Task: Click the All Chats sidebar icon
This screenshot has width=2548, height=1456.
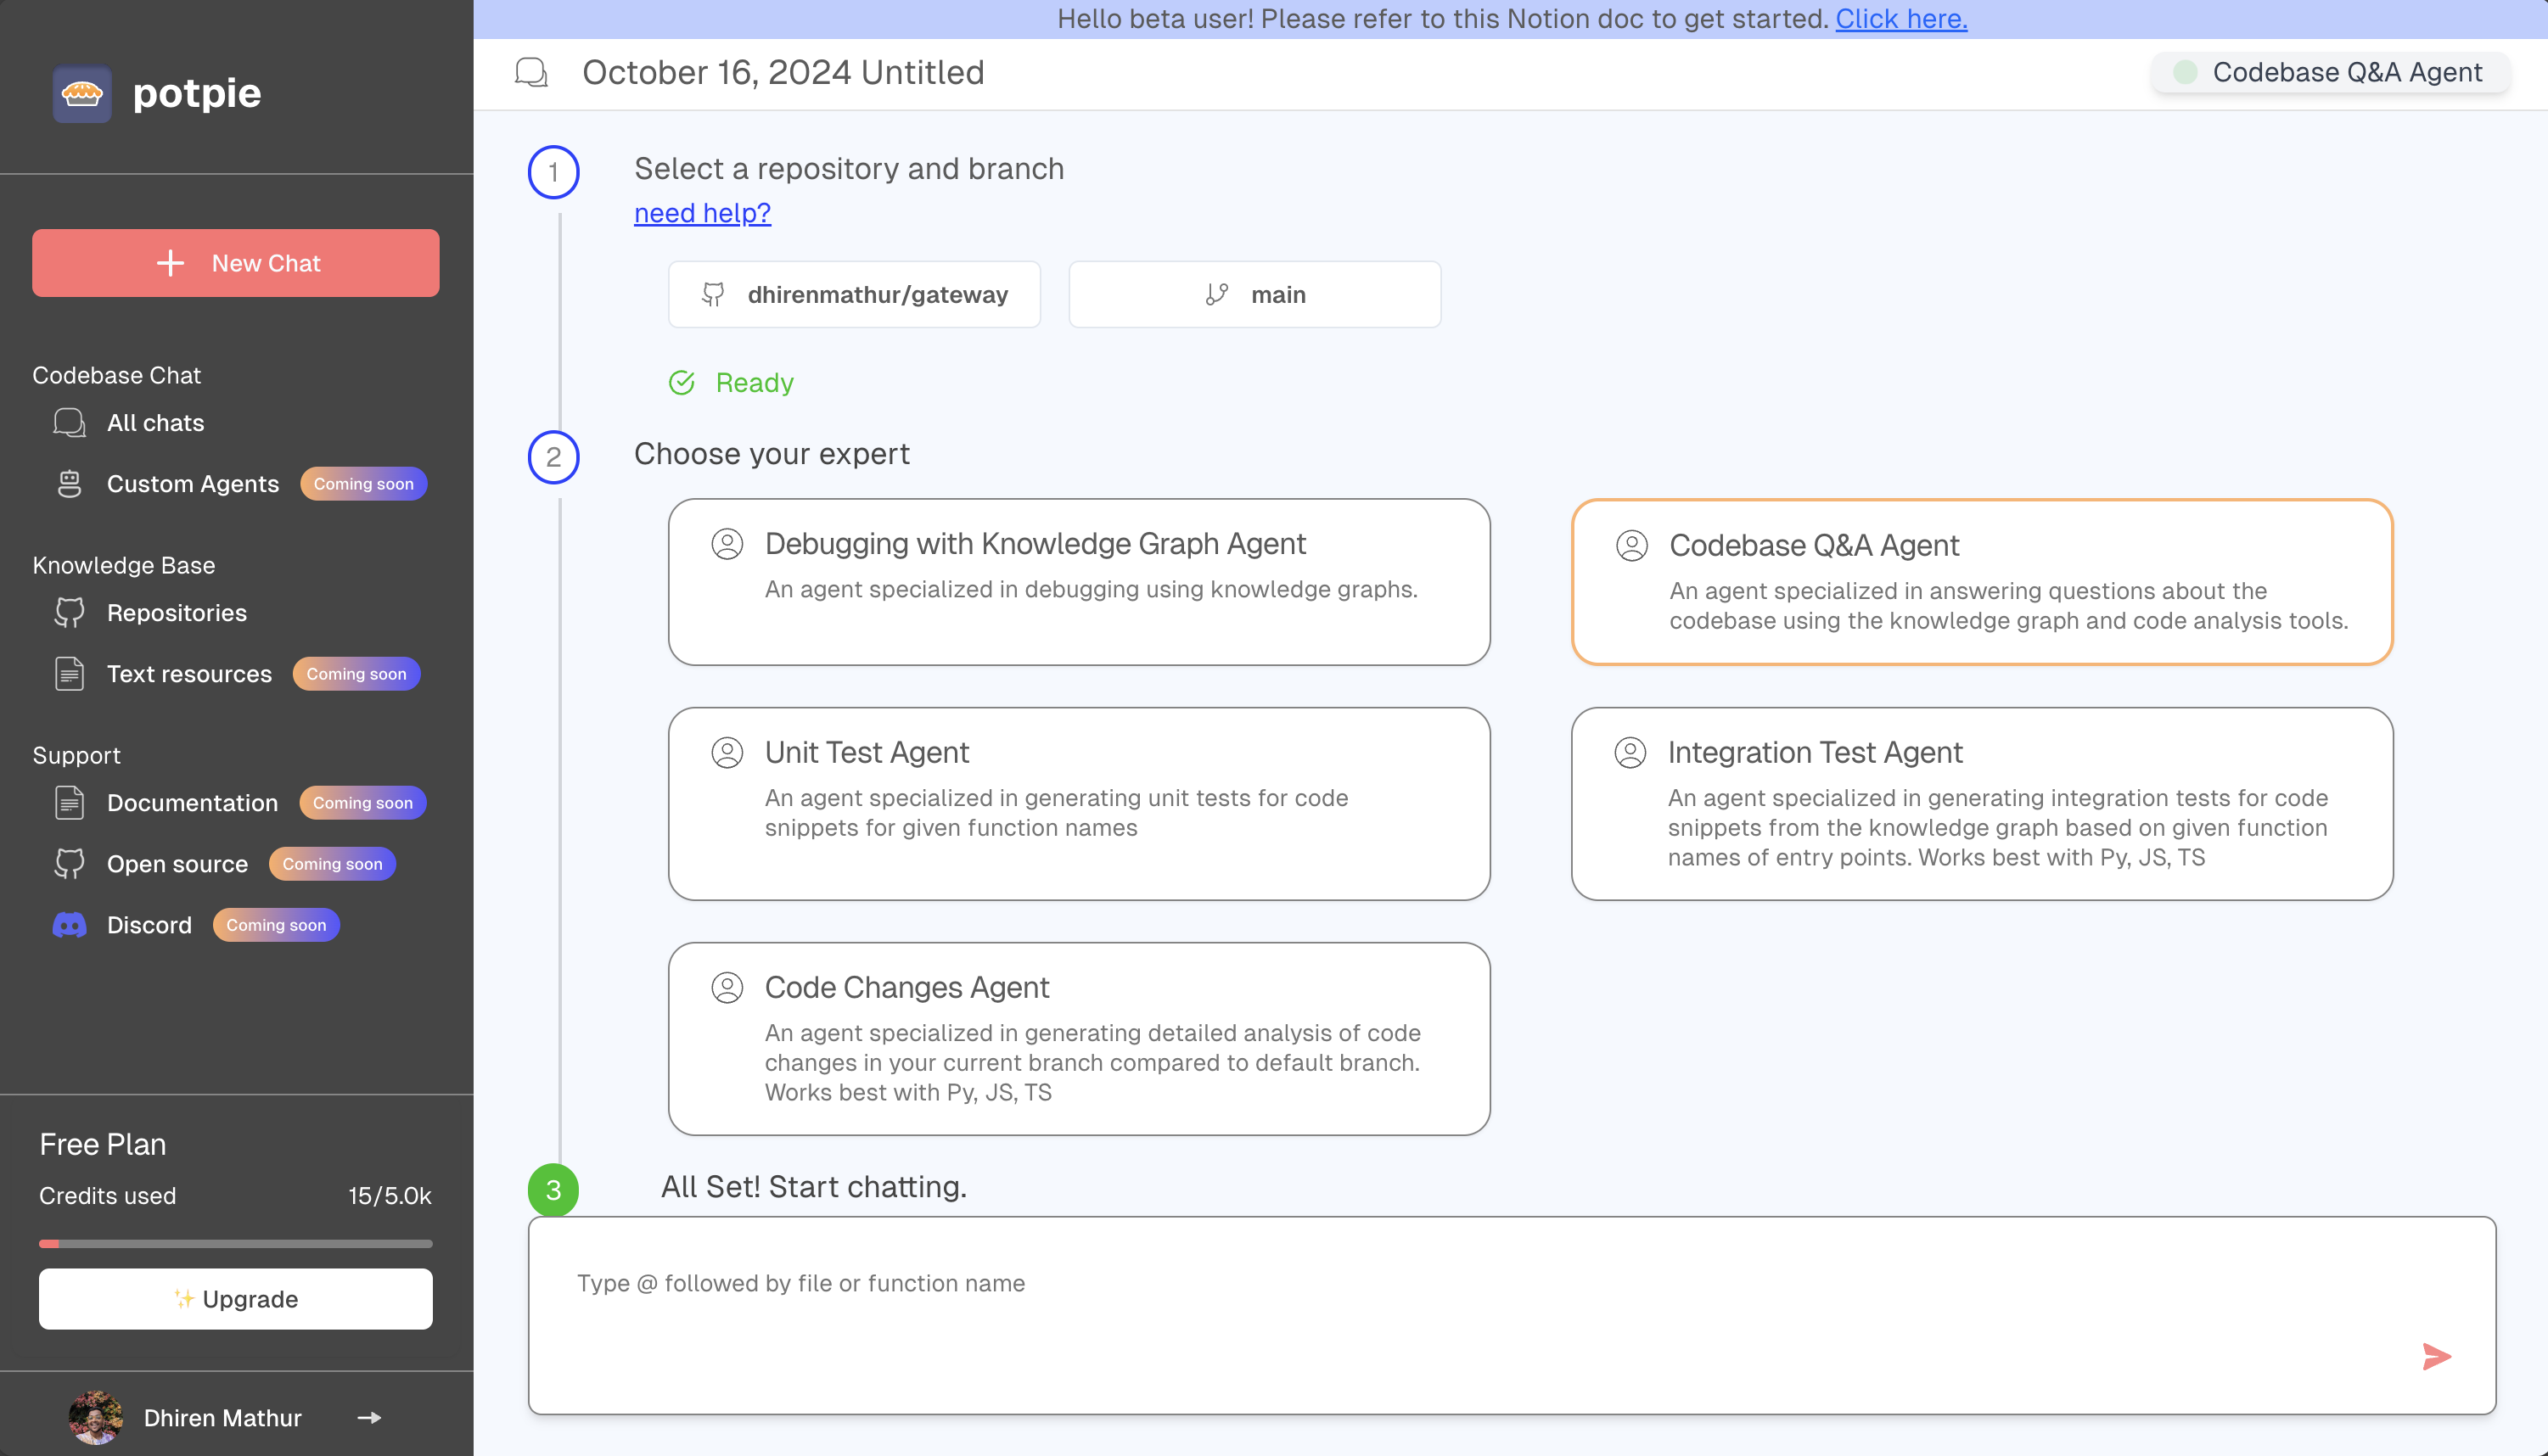Action: pos(70,420)
